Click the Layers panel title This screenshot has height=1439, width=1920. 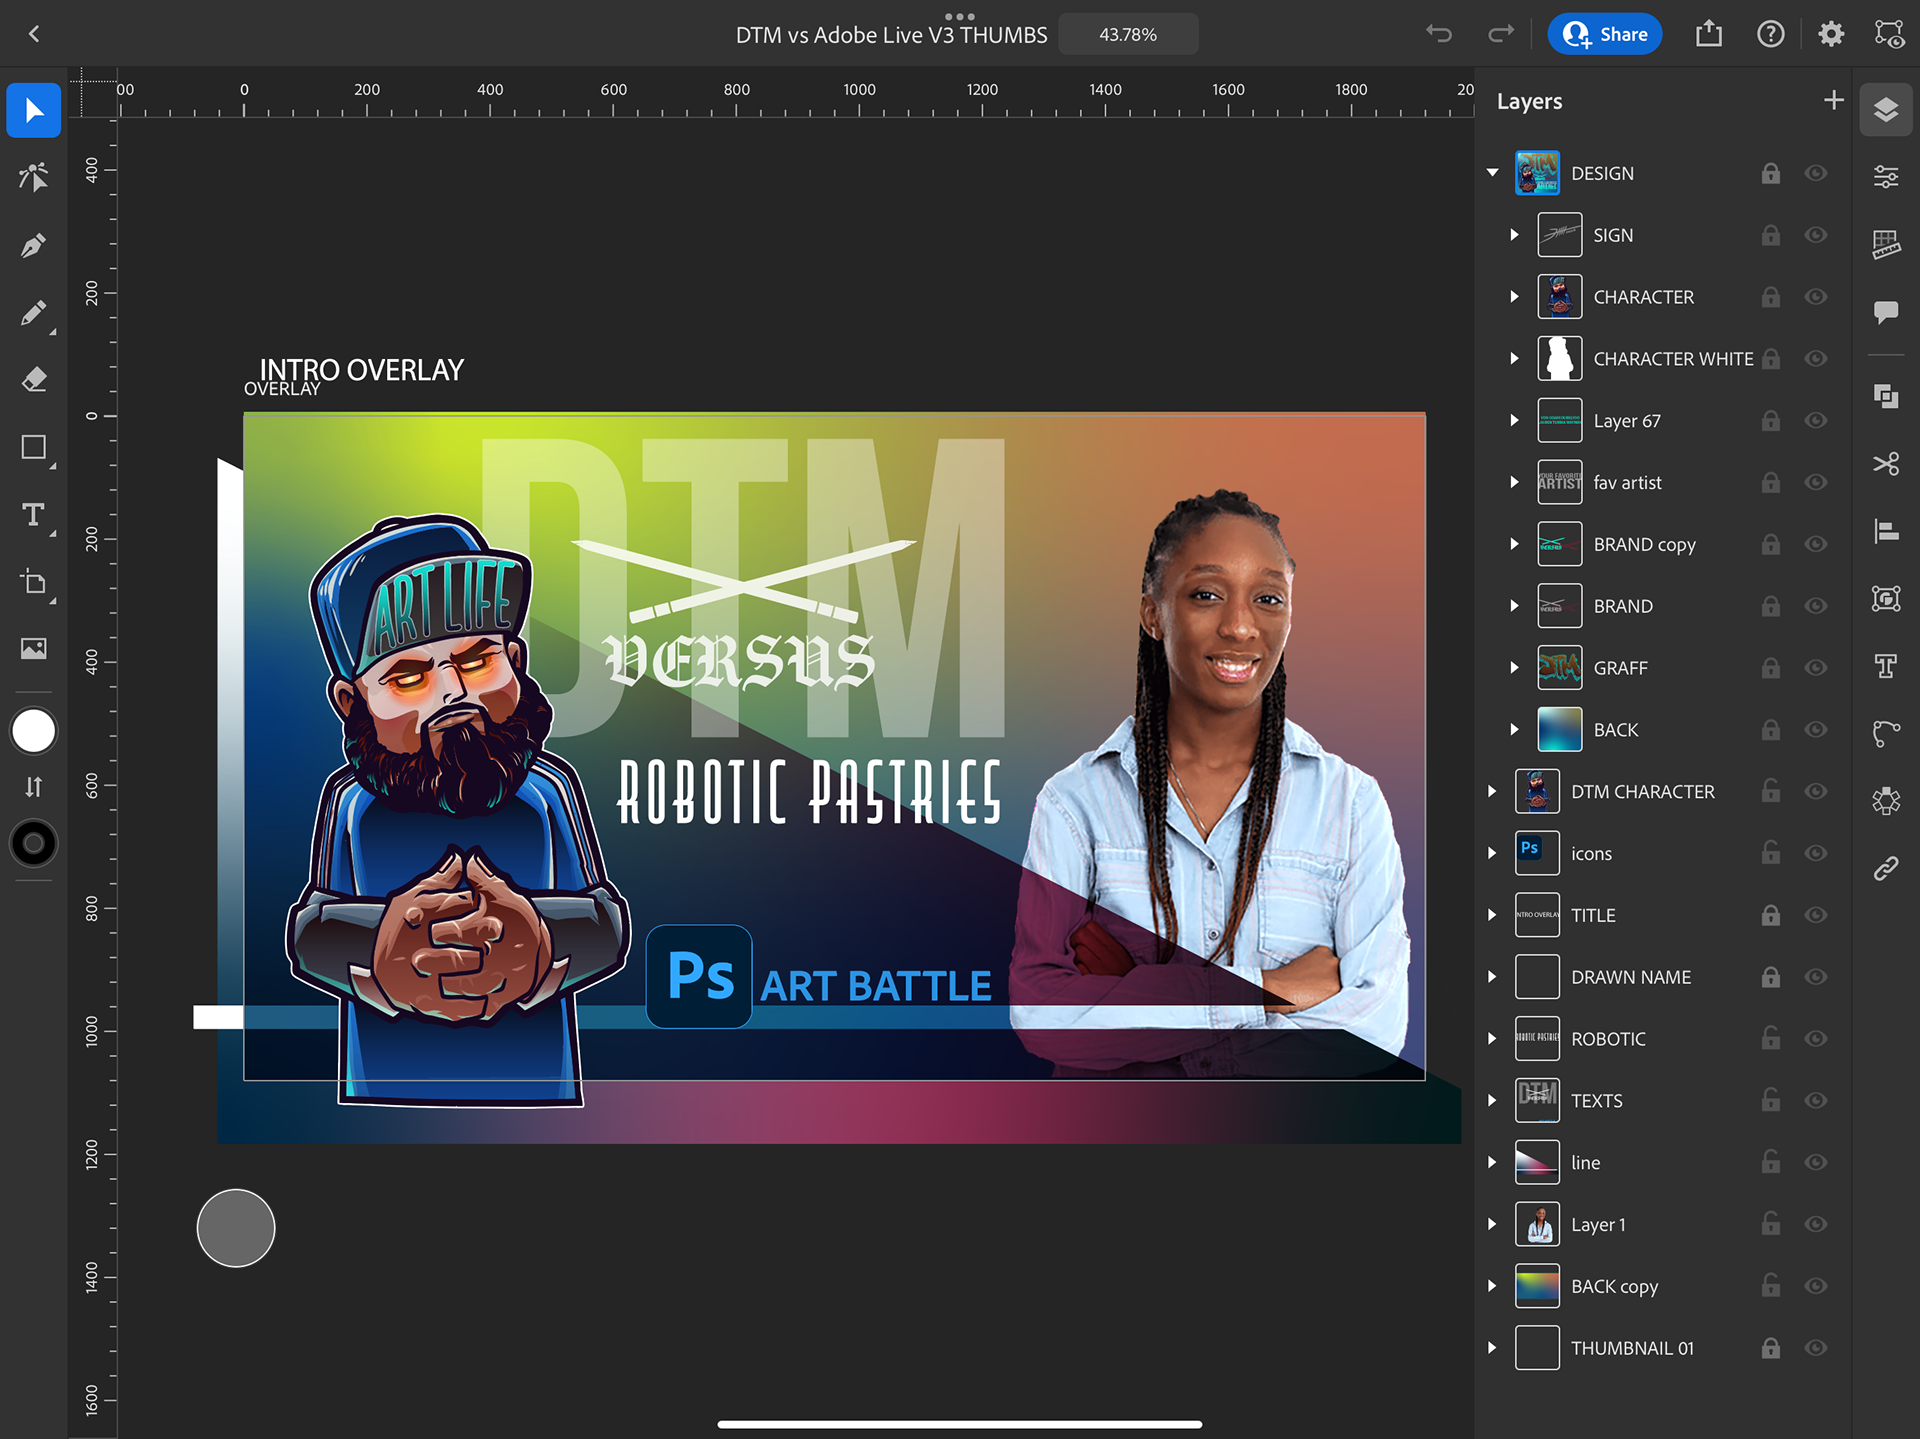click(1529, 101)
